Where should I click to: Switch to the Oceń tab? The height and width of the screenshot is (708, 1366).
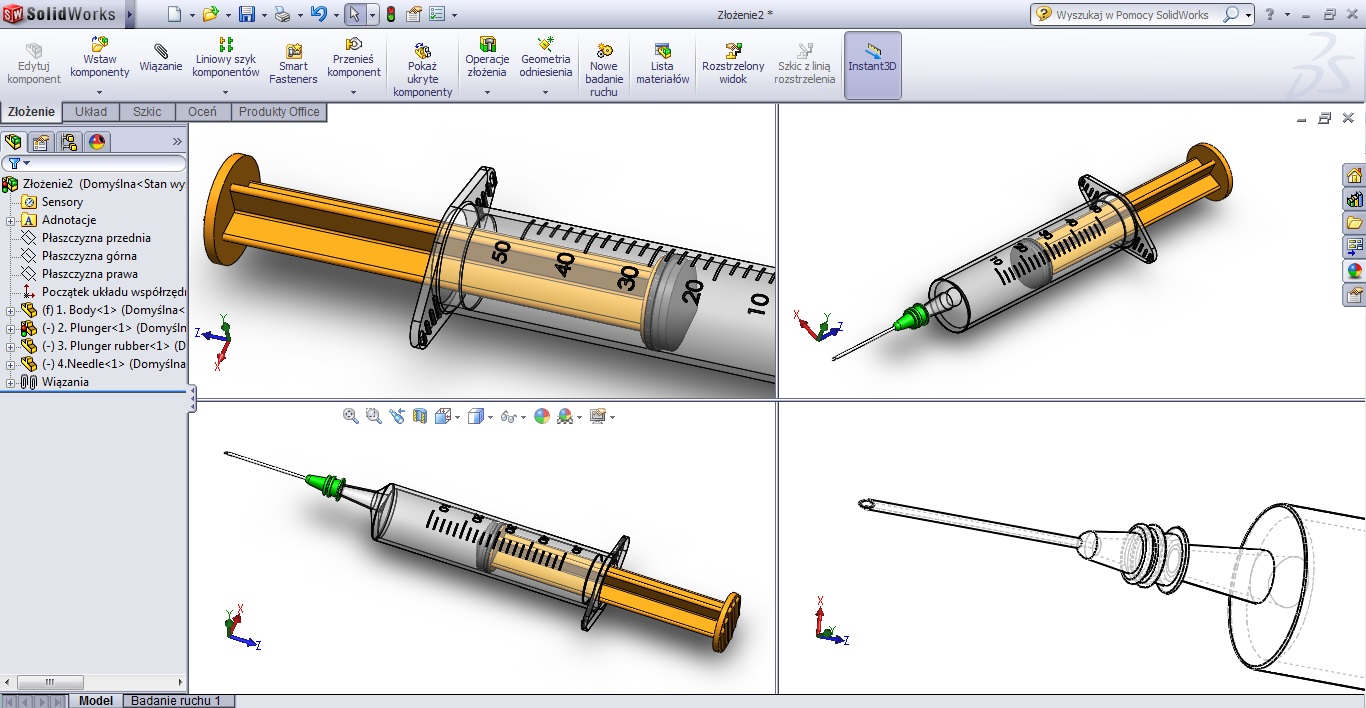tap(202, 112)
